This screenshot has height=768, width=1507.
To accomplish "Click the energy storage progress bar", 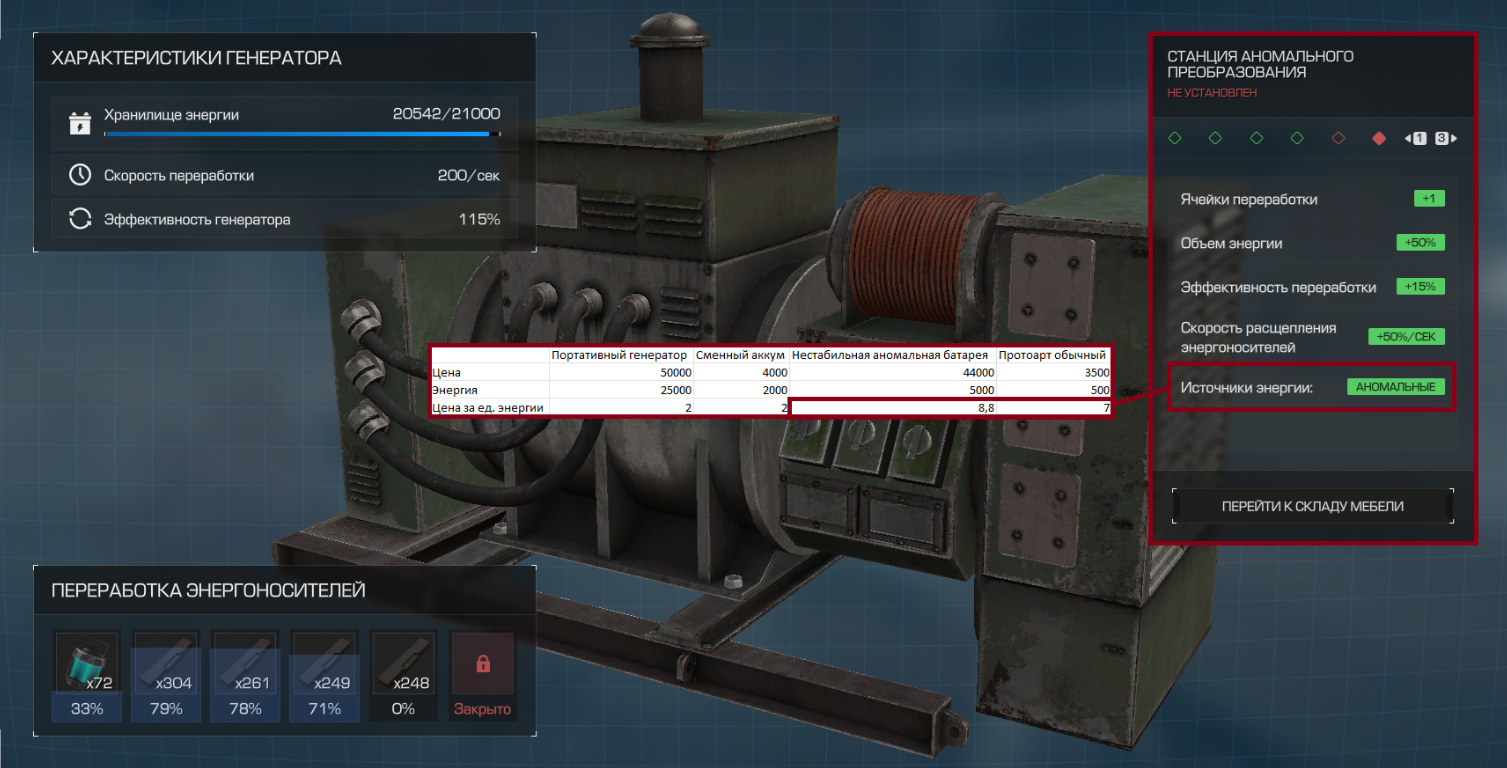I will [x=300, y=133].
